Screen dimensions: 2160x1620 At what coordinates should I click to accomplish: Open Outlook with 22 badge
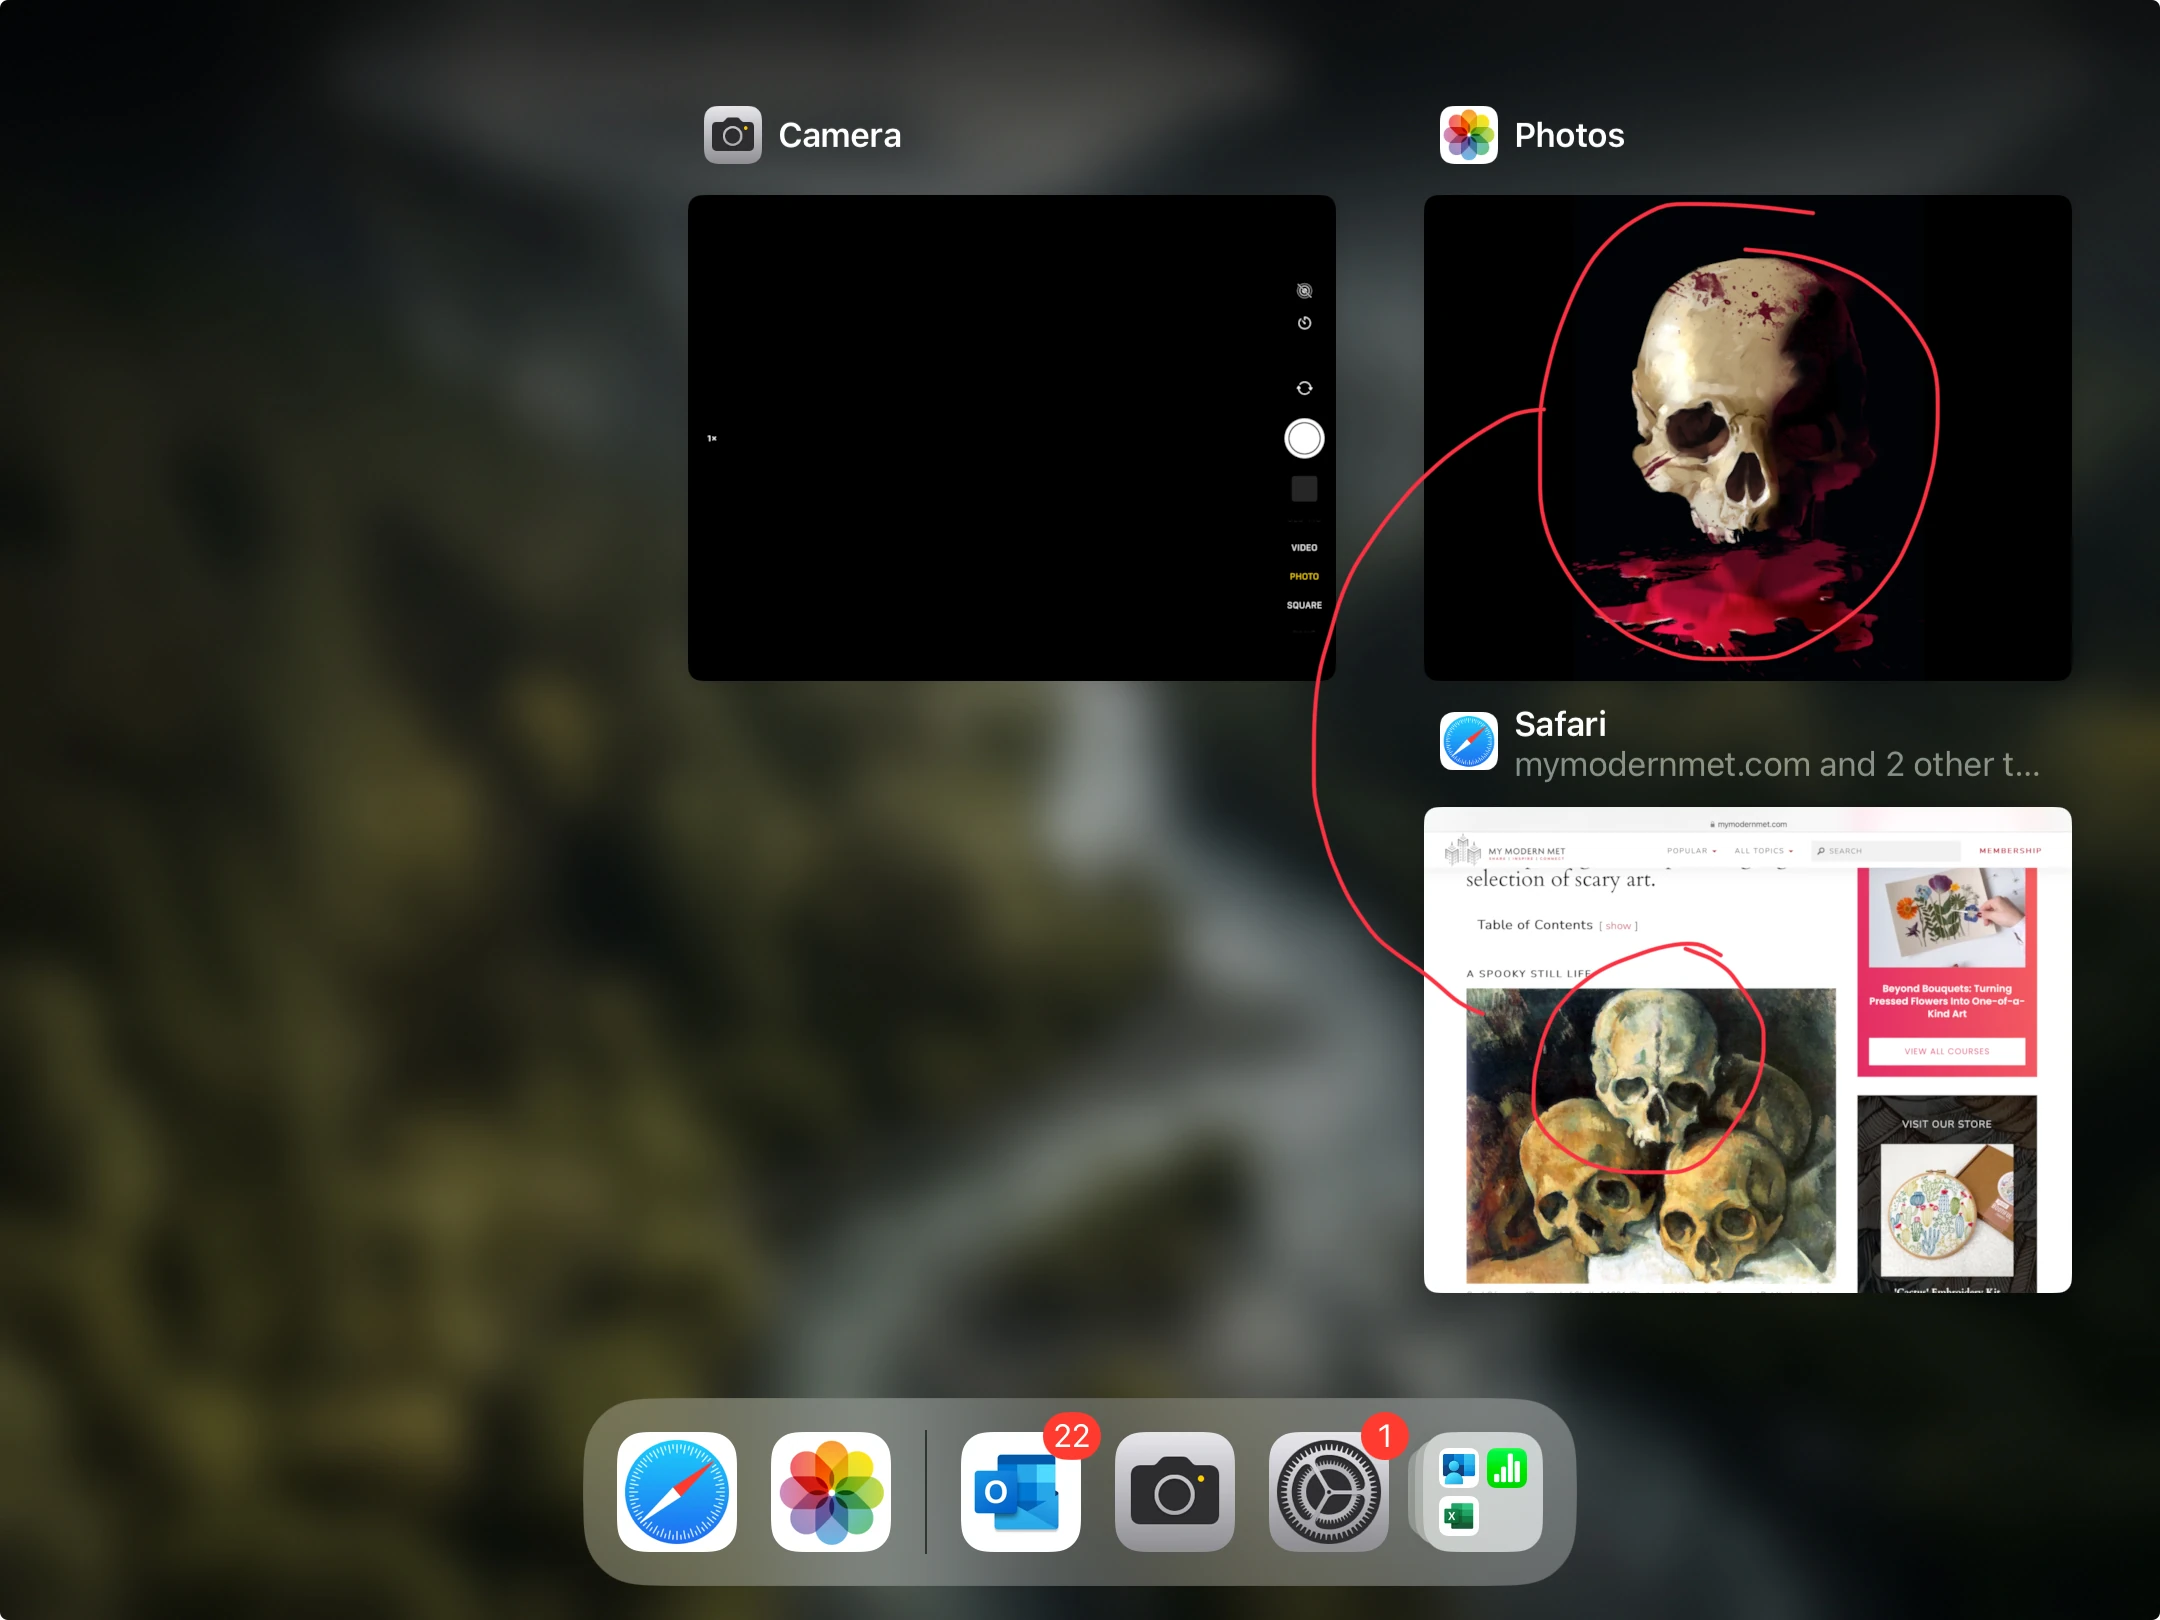pyautogui.click(x=1020, y=1491)
